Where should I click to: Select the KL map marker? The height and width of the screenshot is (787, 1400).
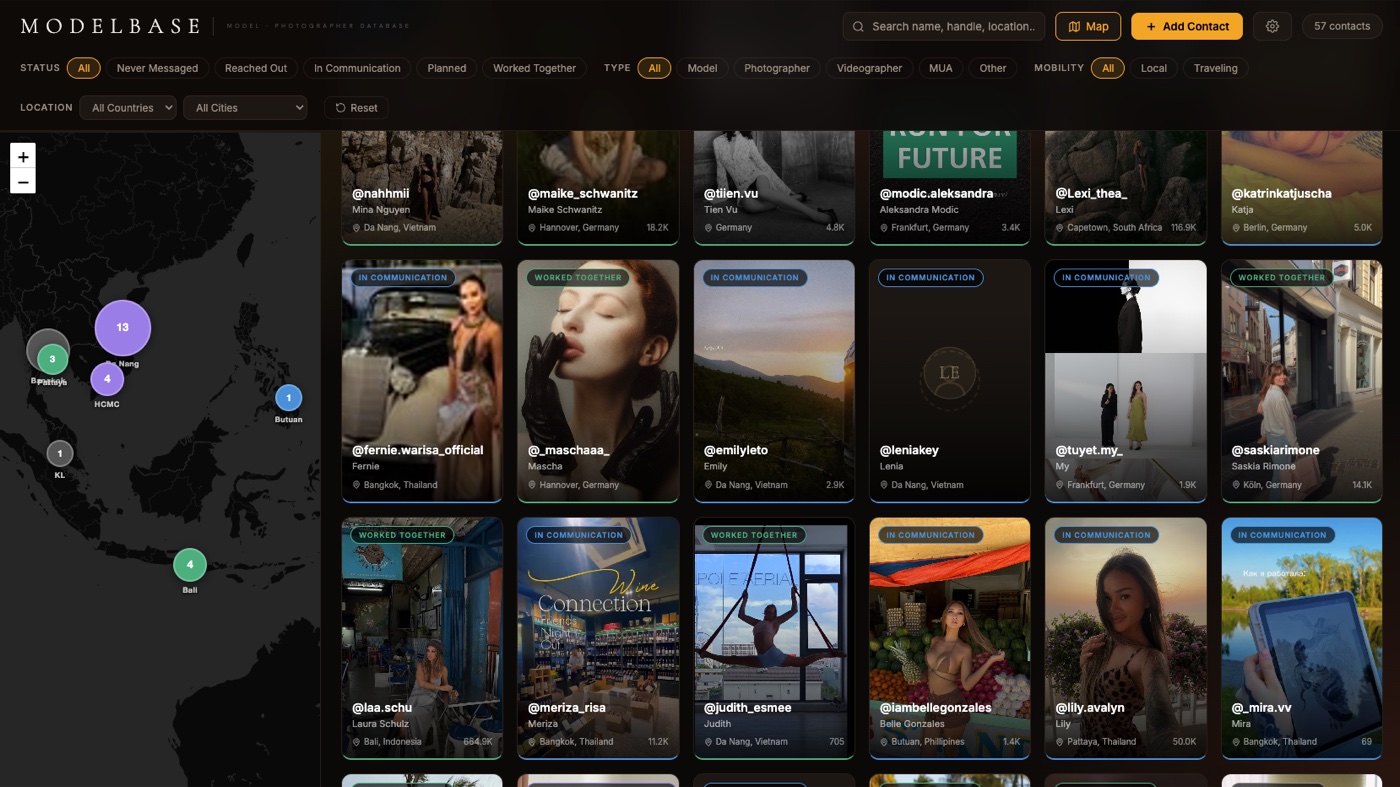click(x=60, y=454)
